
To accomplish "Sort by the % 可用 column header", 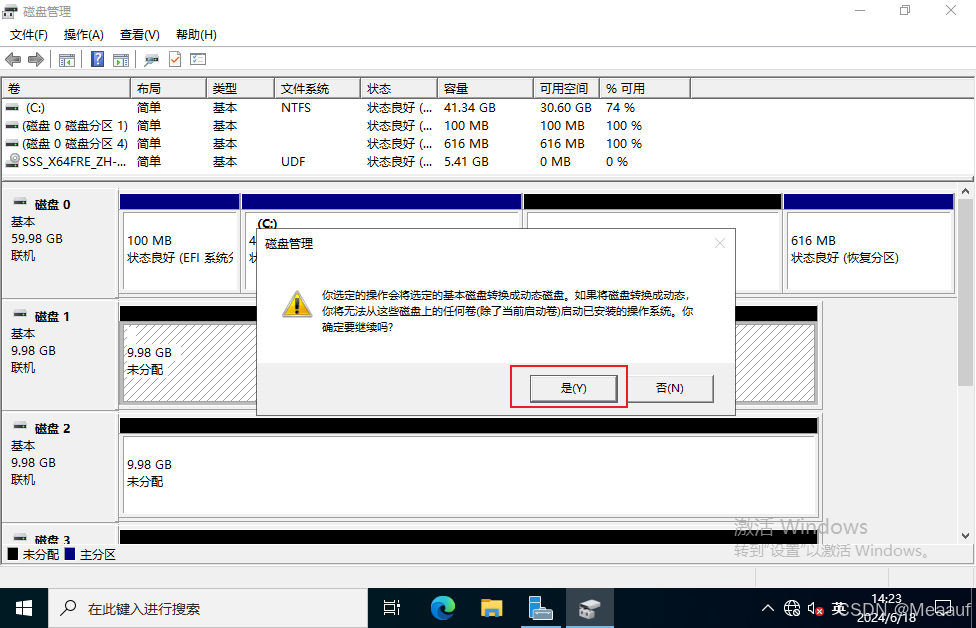I will click(x=645, y=89).
